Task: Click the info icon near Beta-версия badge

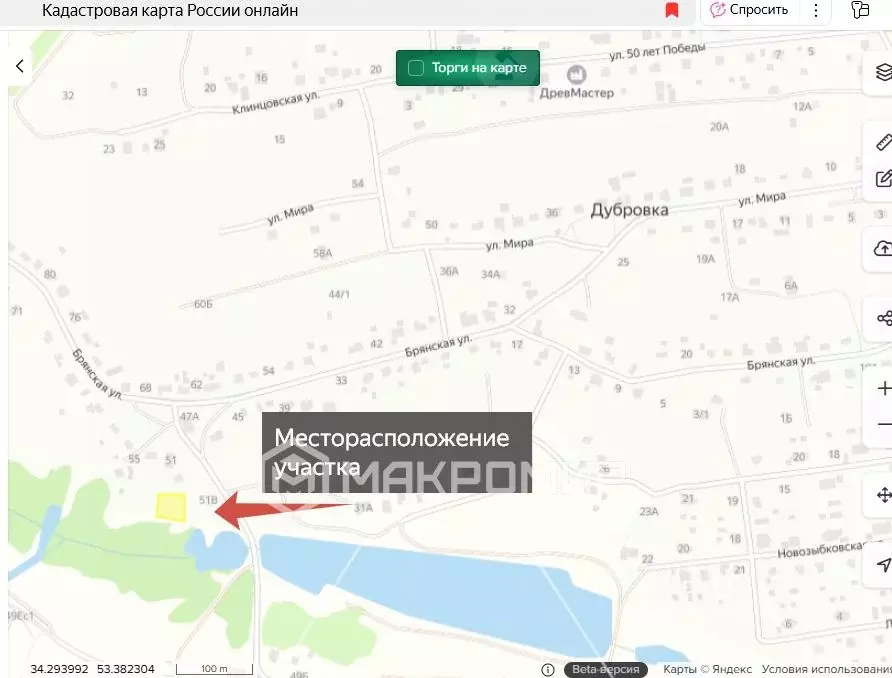Action: pos(547,670)
